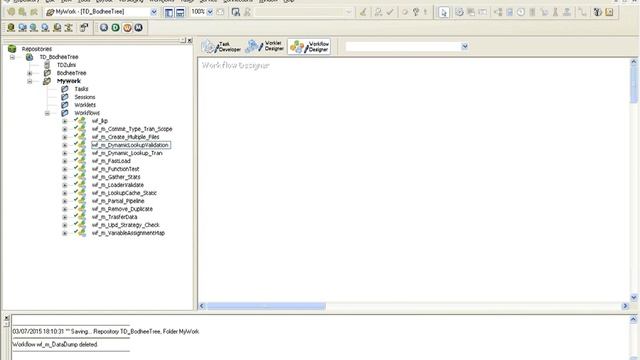Click the Tasks folder icon under Mywork
The image size is (640, 360).
coord(64,89)
